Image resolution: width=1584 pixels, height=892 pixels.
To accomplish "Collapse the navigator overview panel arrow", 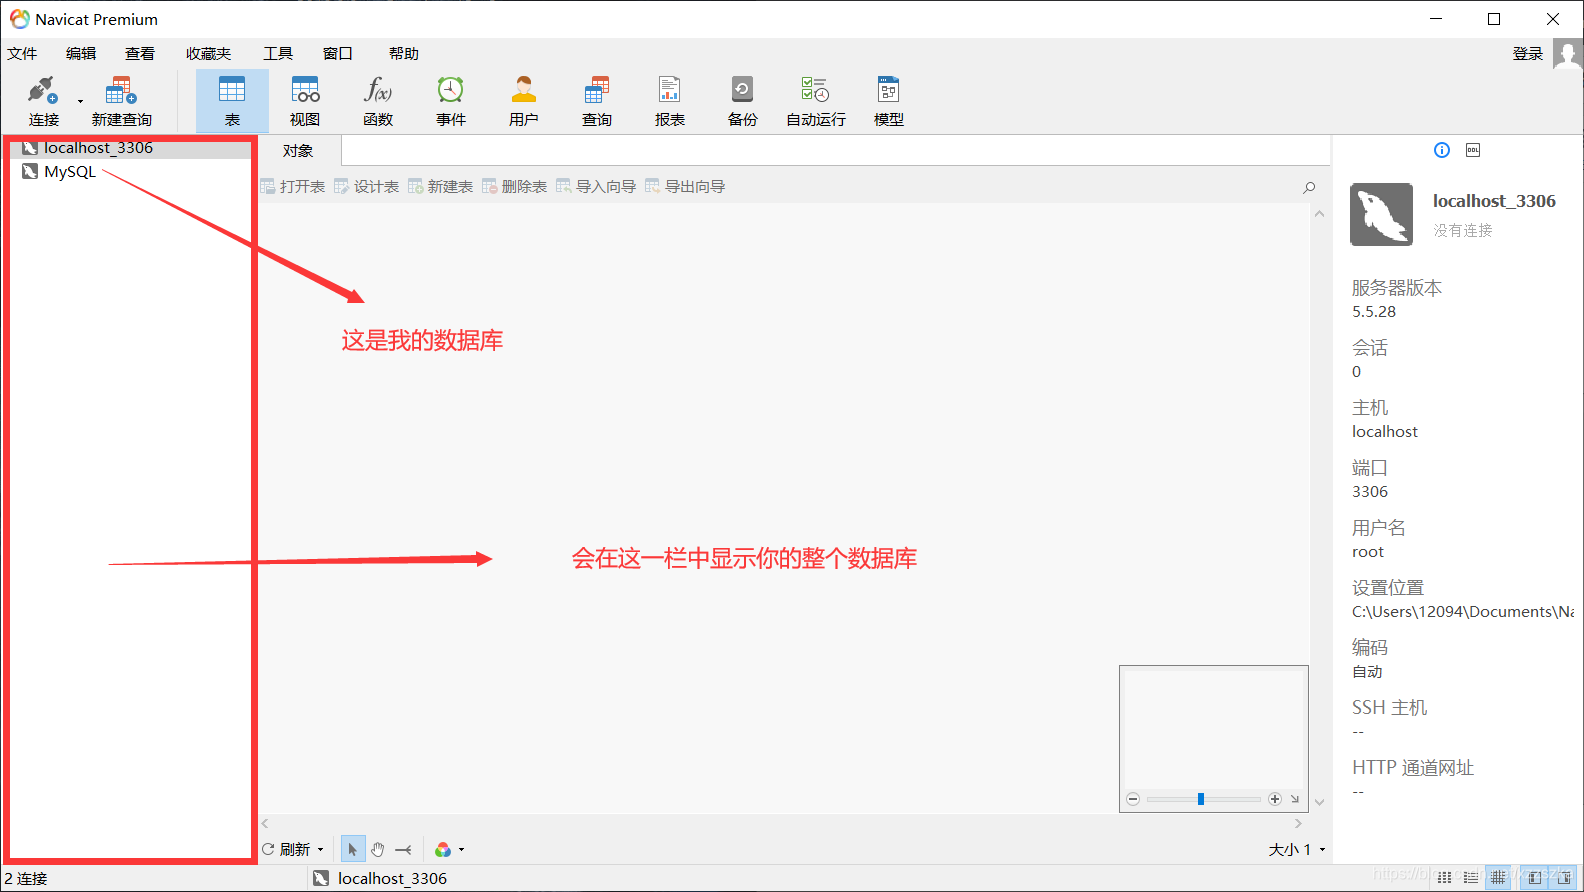I will 1295,799.
